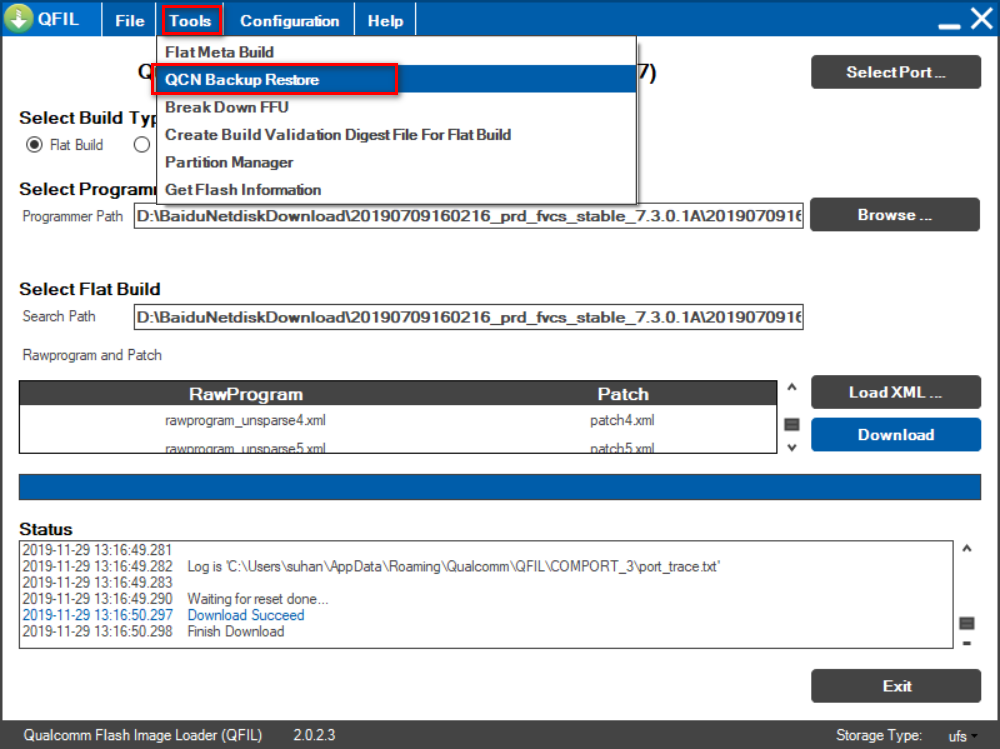Click scroll up arrow of Status log

tap(967, 548)
